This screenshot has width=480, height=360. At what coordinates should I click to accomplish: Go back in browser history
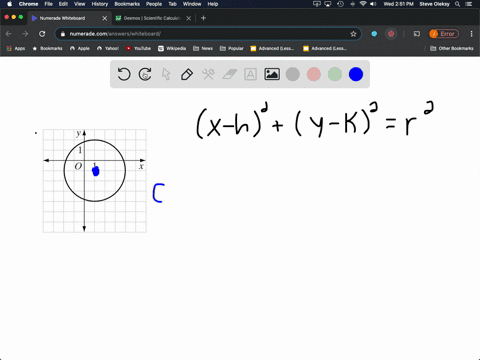tap(9, 34)
